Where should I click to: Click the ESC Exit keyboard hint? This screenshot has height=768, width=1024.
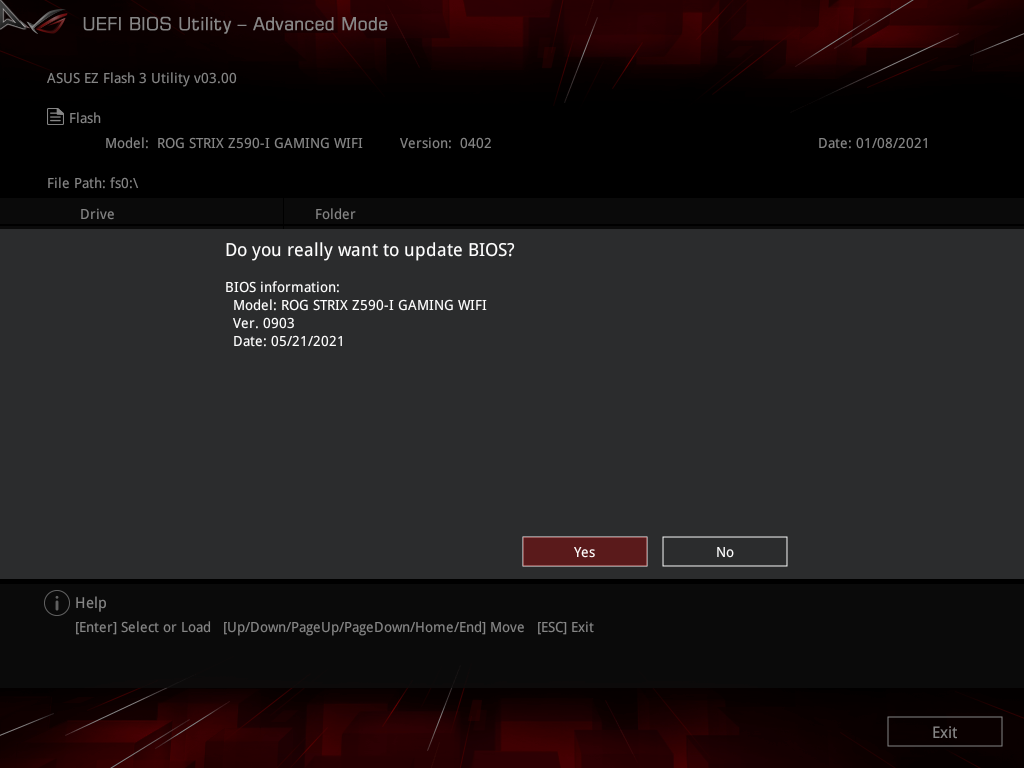[x=566, y=627]
